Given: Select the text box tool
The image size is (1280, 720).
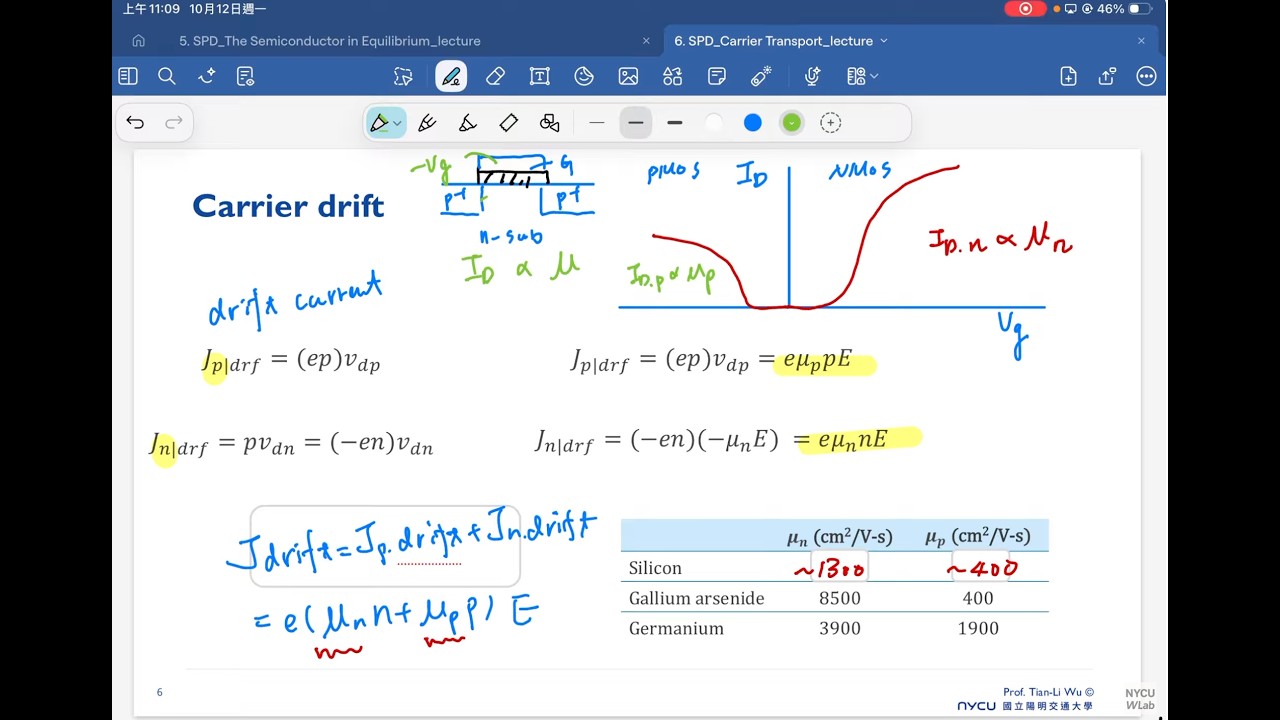Looking at the screenshot, I should (540, 76).
